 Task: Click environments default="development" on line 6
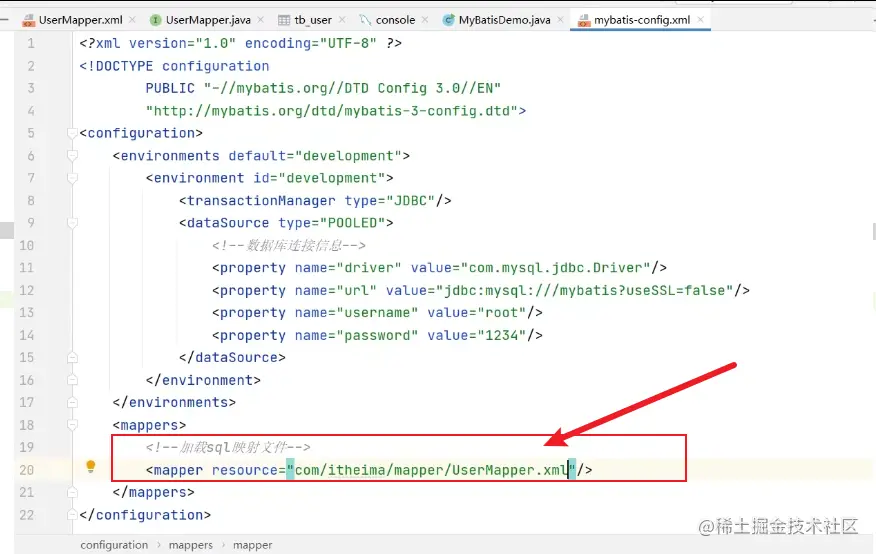click(261, 155)
